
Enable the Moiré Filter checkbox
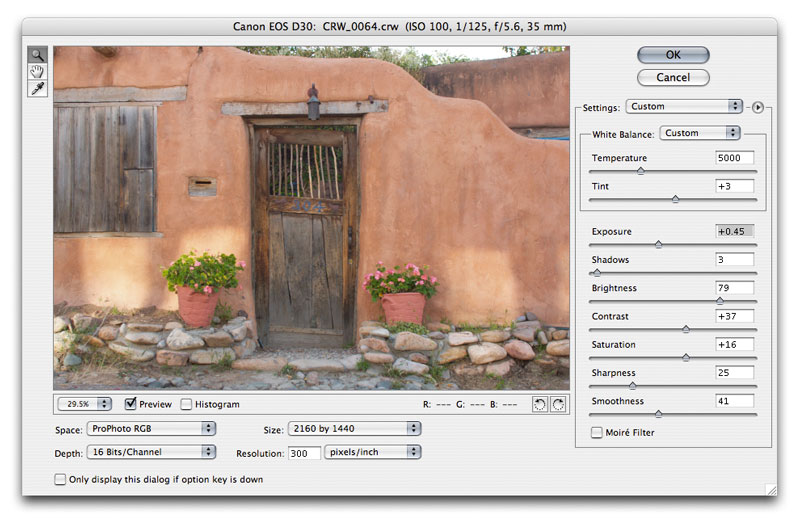(x=597, y=433)
